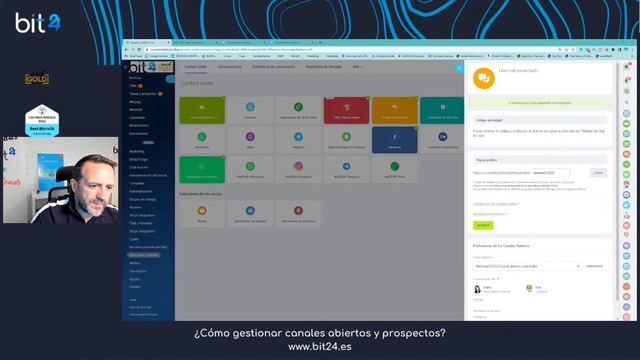Open the Apple Messages for Business tile

click(x=346, y=140)
